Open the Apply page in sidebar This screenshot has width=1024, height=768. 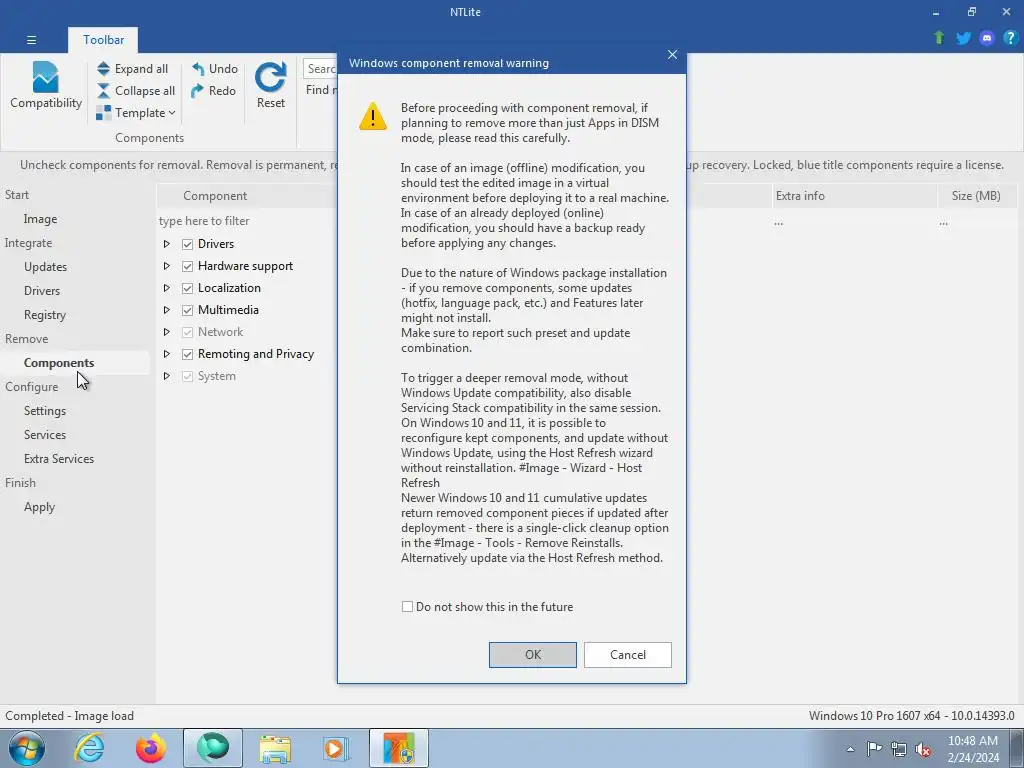point(39,507)
